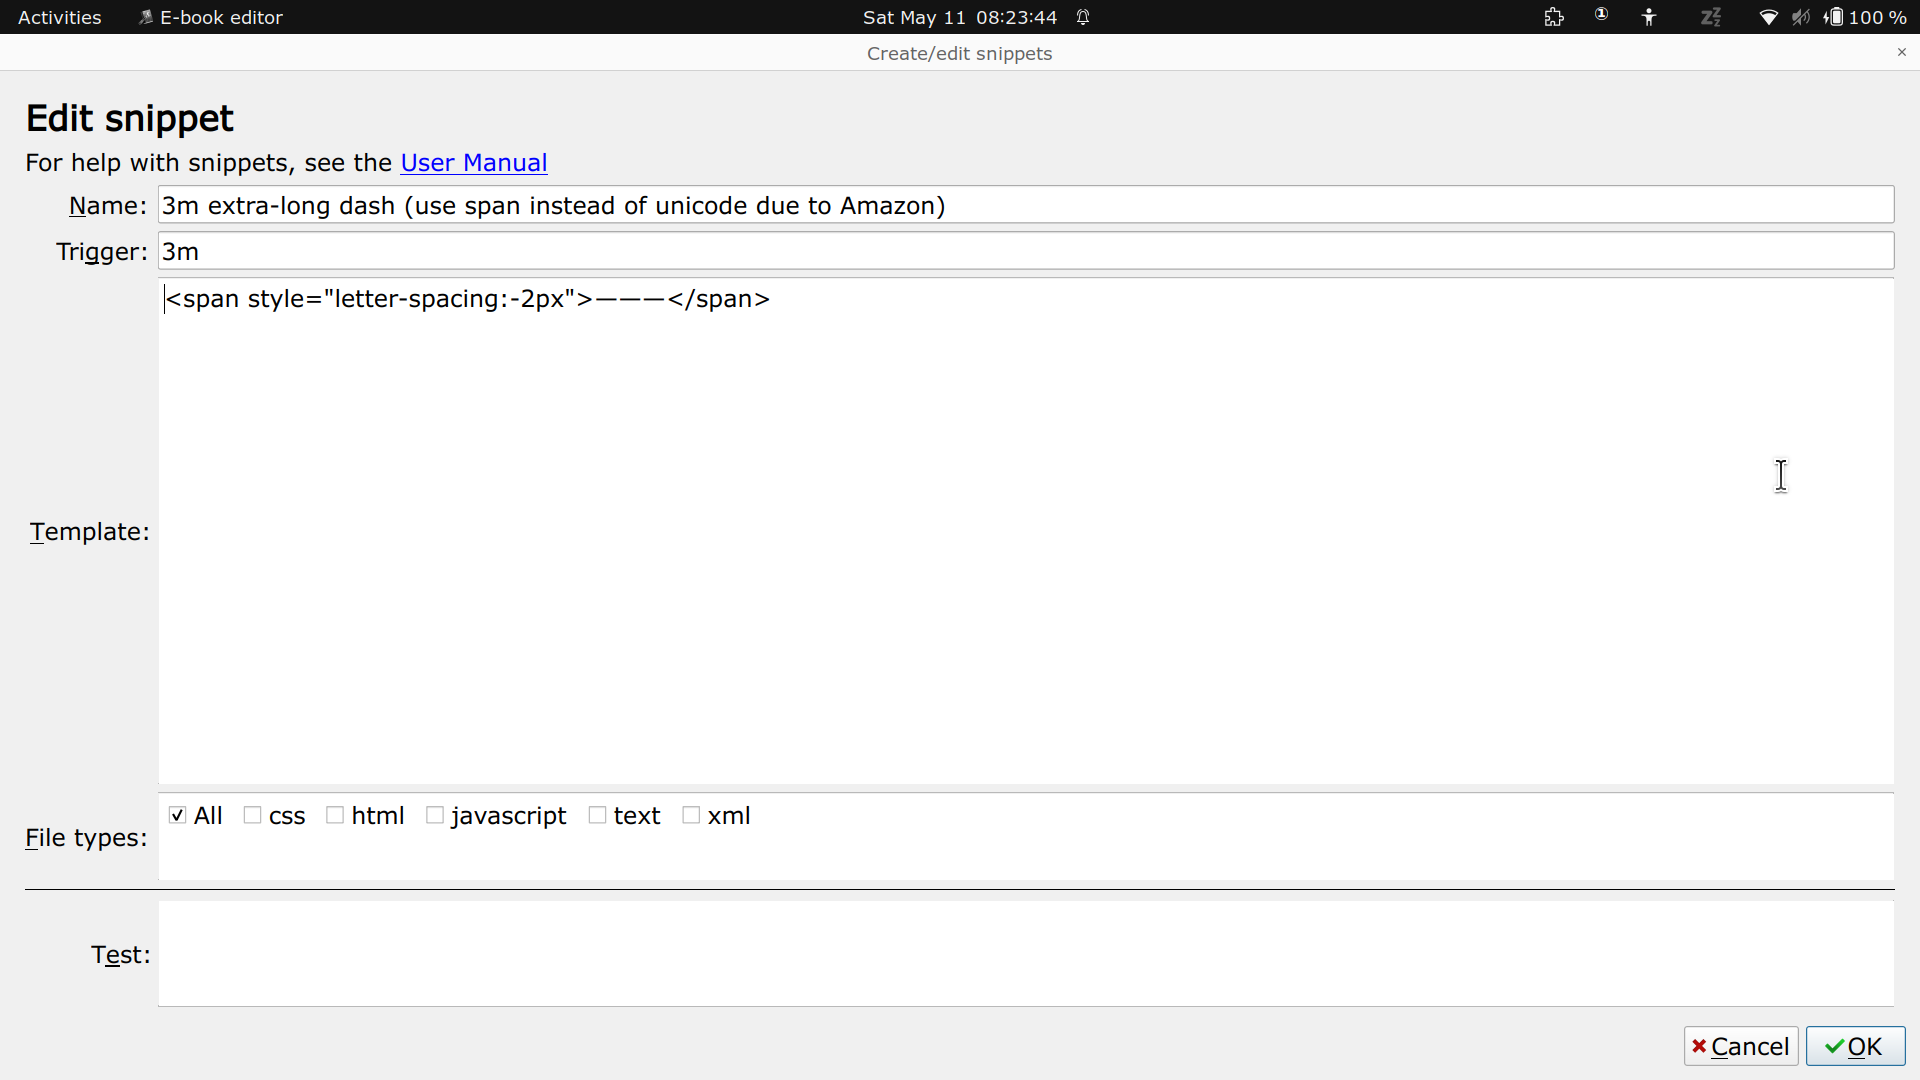1920x1080 pixels.
Task: Check the html file type checkbox
Action: (x=335, y=816)
